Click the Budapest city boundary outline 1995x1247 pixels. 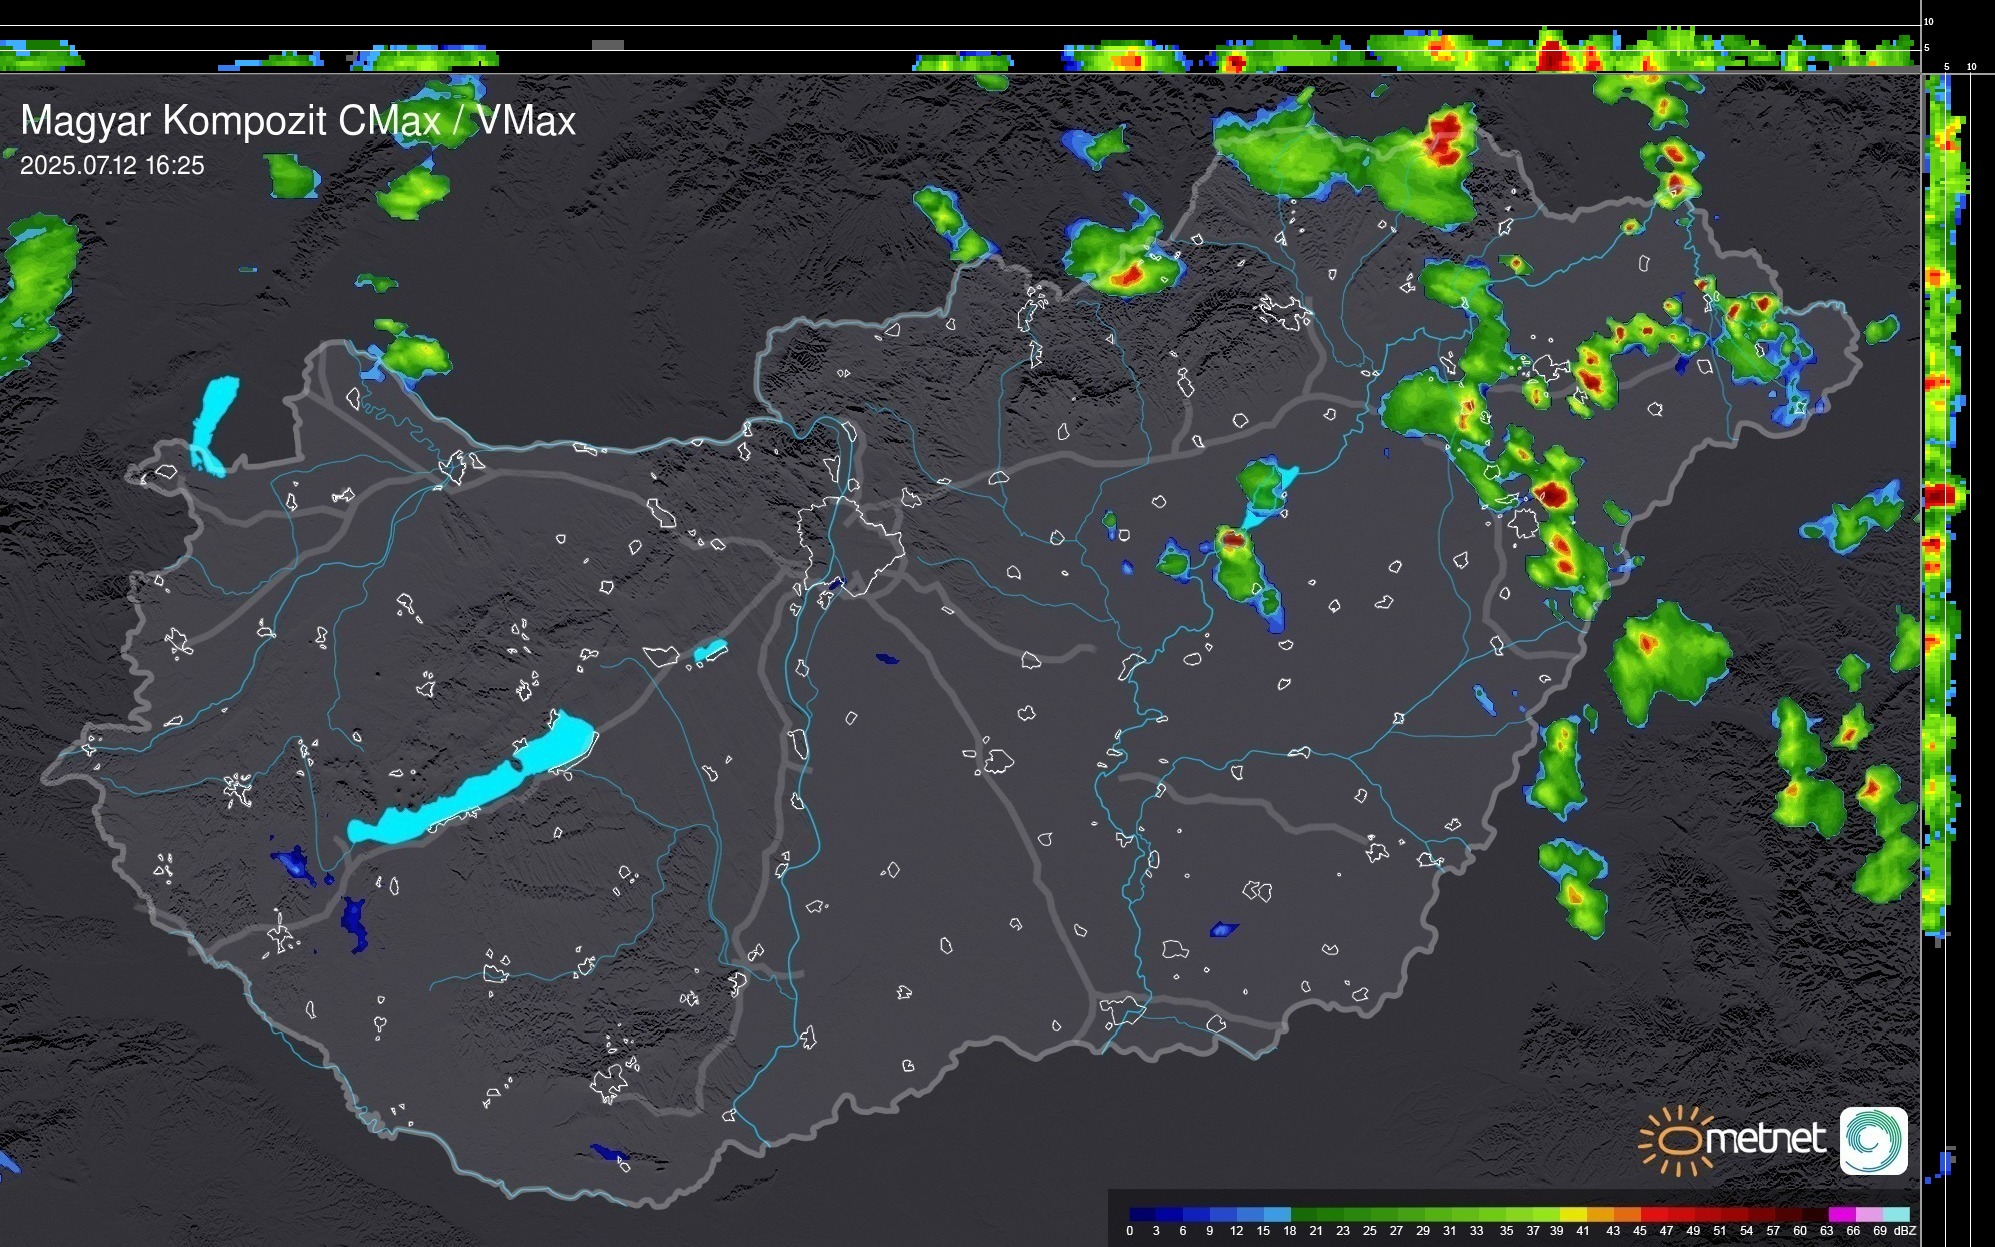[850, 545]
